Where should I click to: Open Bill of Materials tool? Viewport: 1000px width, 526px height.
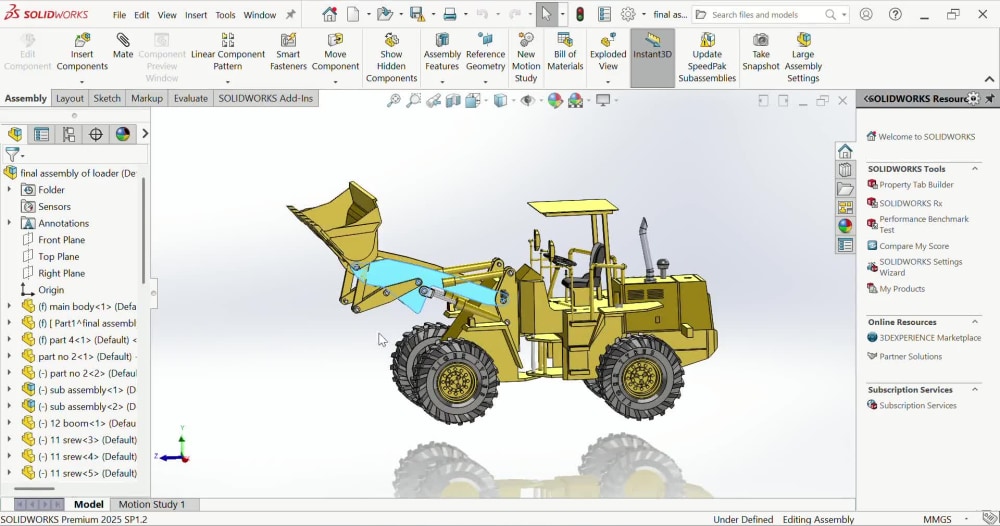tap(565, 52)
